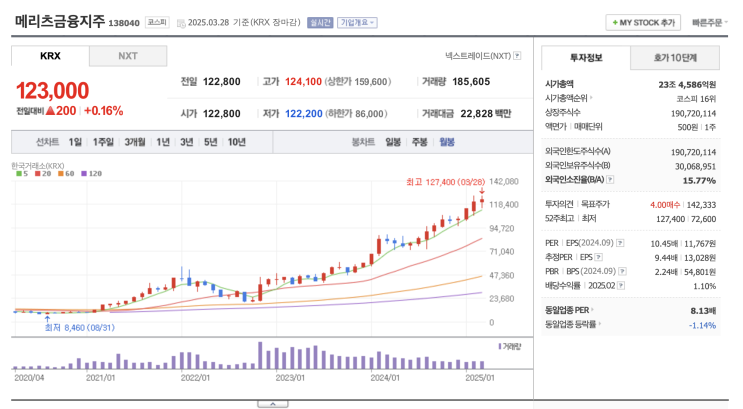
Task: Open the help icon beside PBR BPS(2024.09)
Action: (623, 272)
